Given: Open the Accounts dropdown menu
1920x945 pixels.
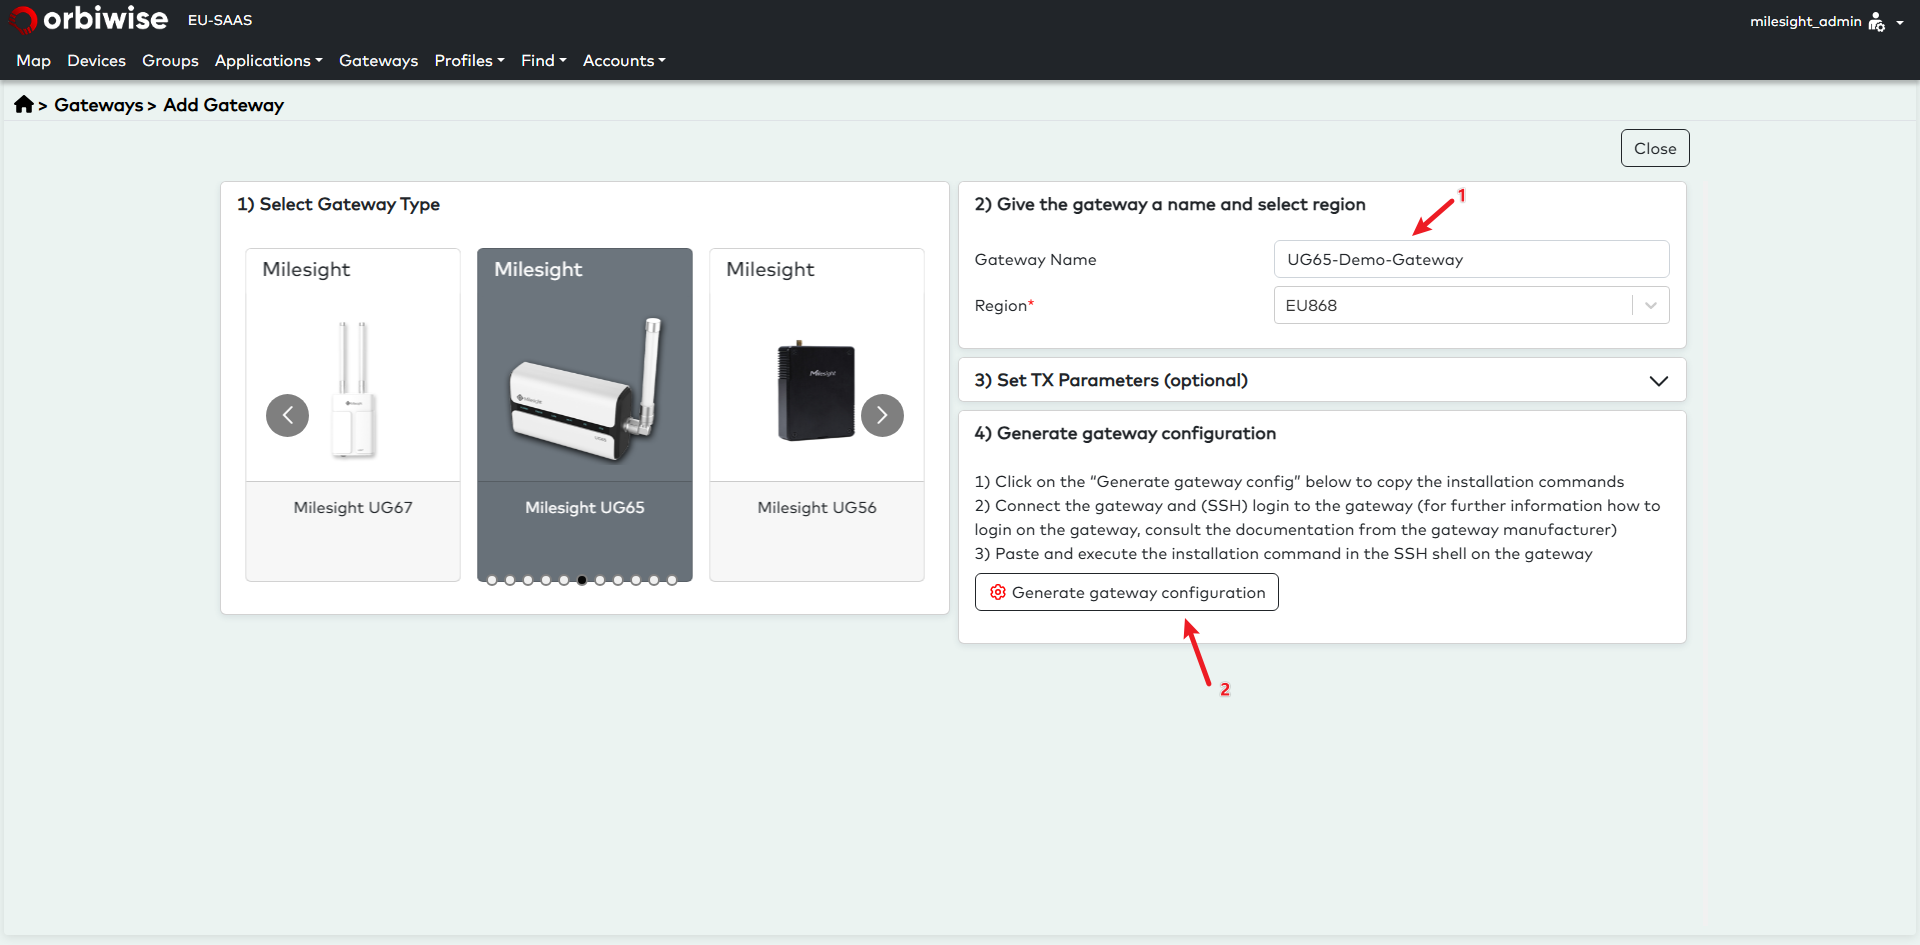Looking at the screenshot, I should [x=624, y=61].
